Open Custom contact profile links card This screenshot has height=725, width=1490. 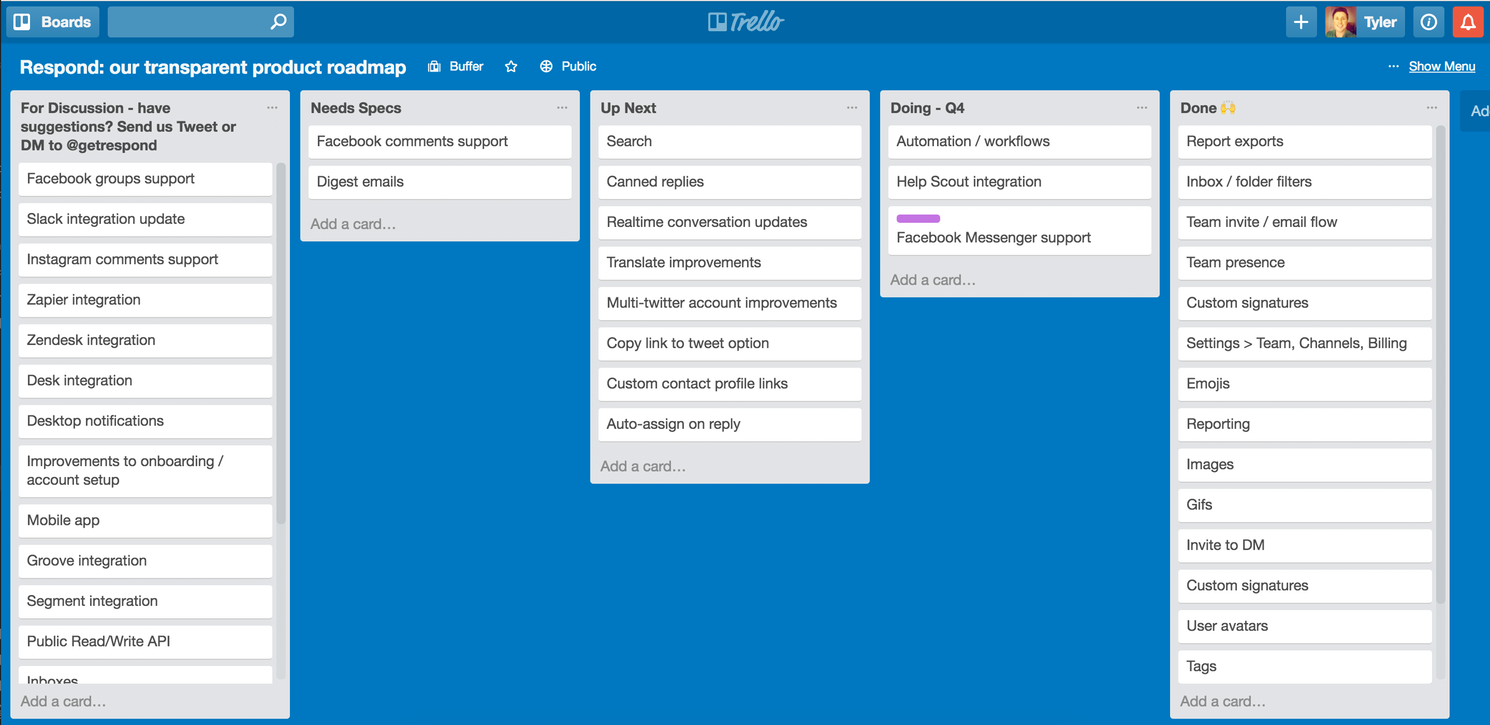730,384
